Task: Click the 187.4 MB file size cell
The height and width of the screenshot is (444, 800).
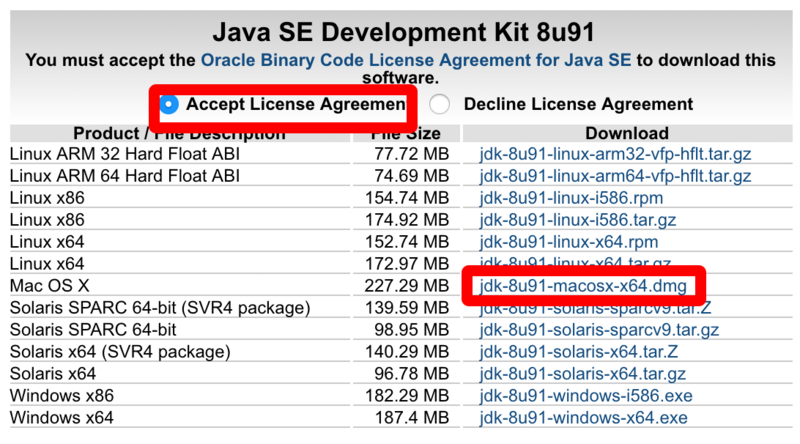Action: (x=412, y=417)
